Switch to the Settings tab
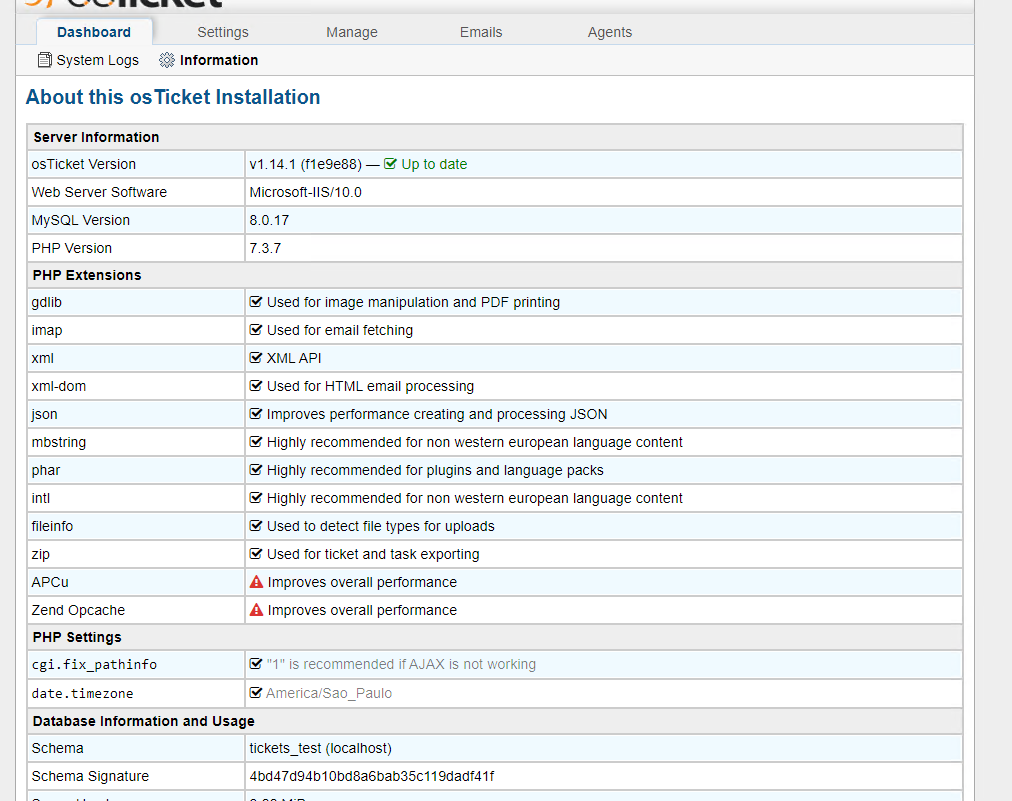 coord(223,32)
